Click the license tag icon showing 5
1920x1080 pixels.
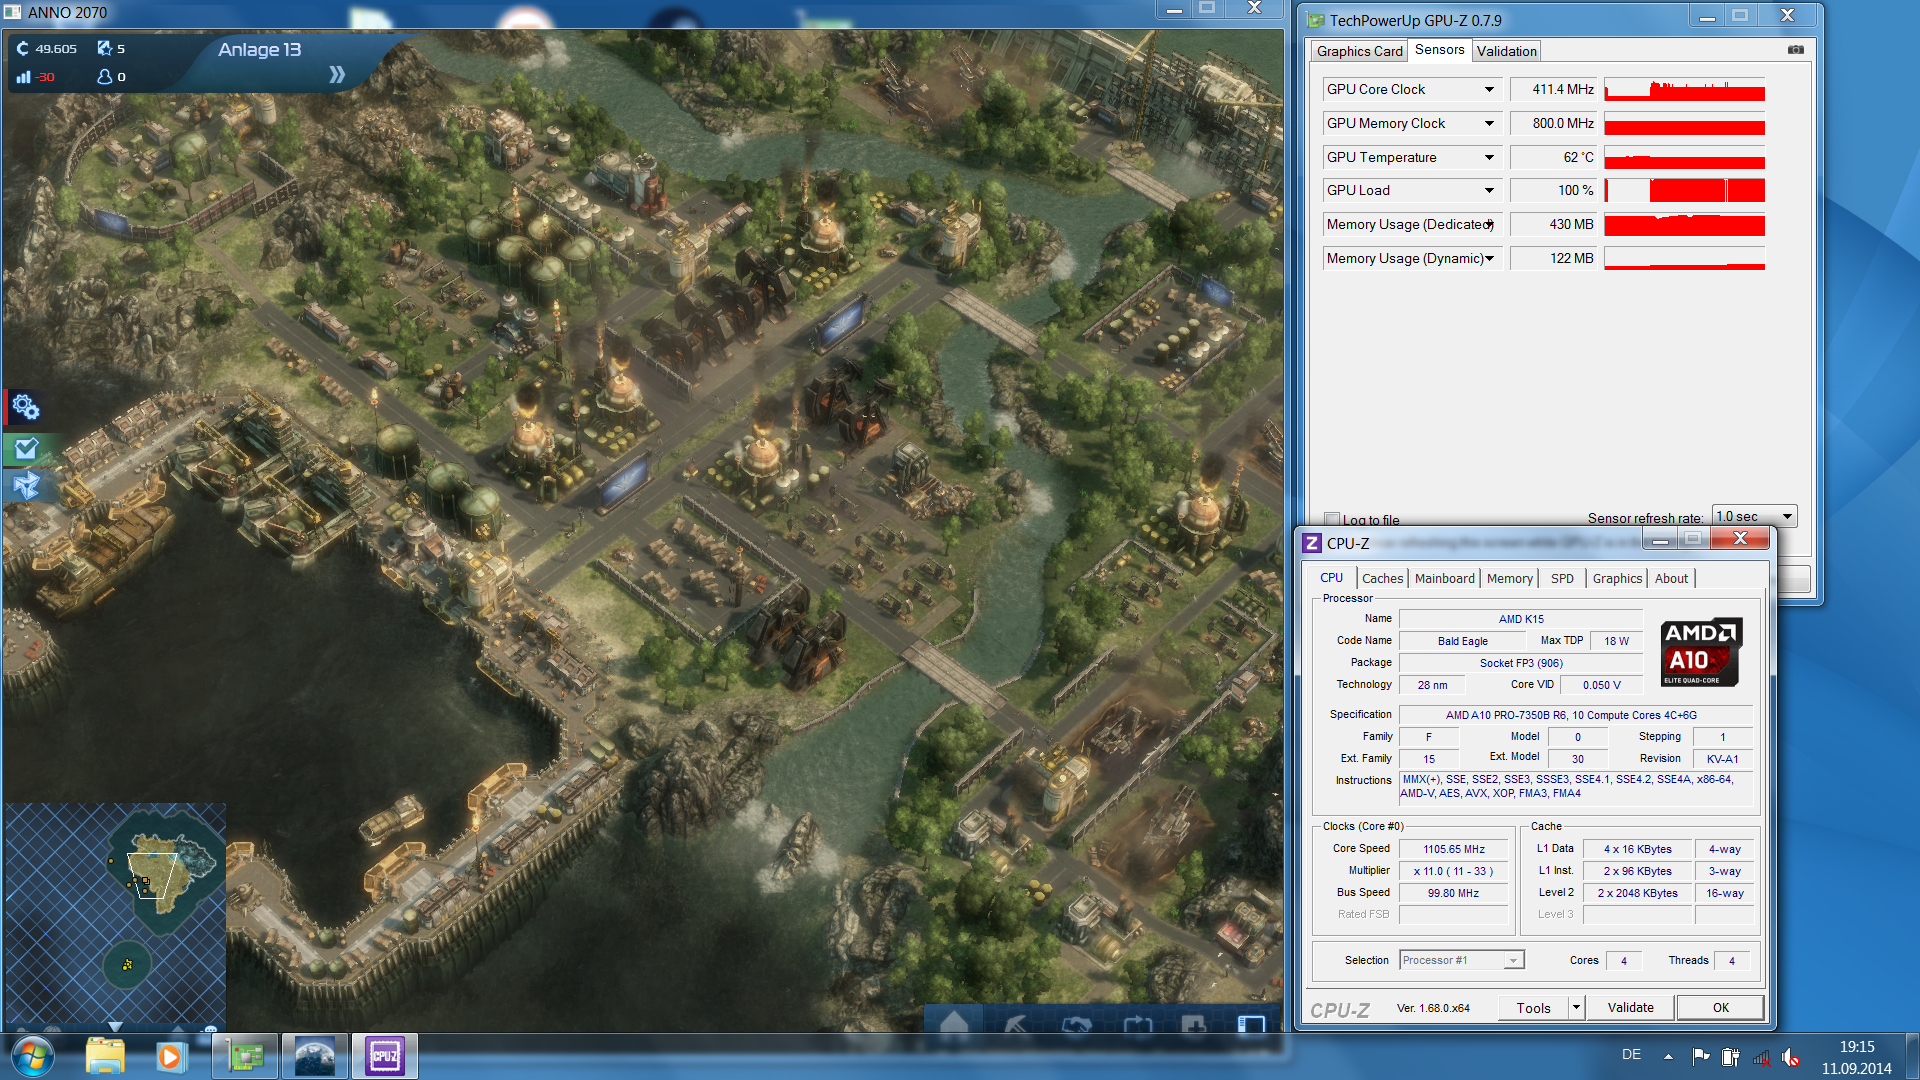coord(104,48)
